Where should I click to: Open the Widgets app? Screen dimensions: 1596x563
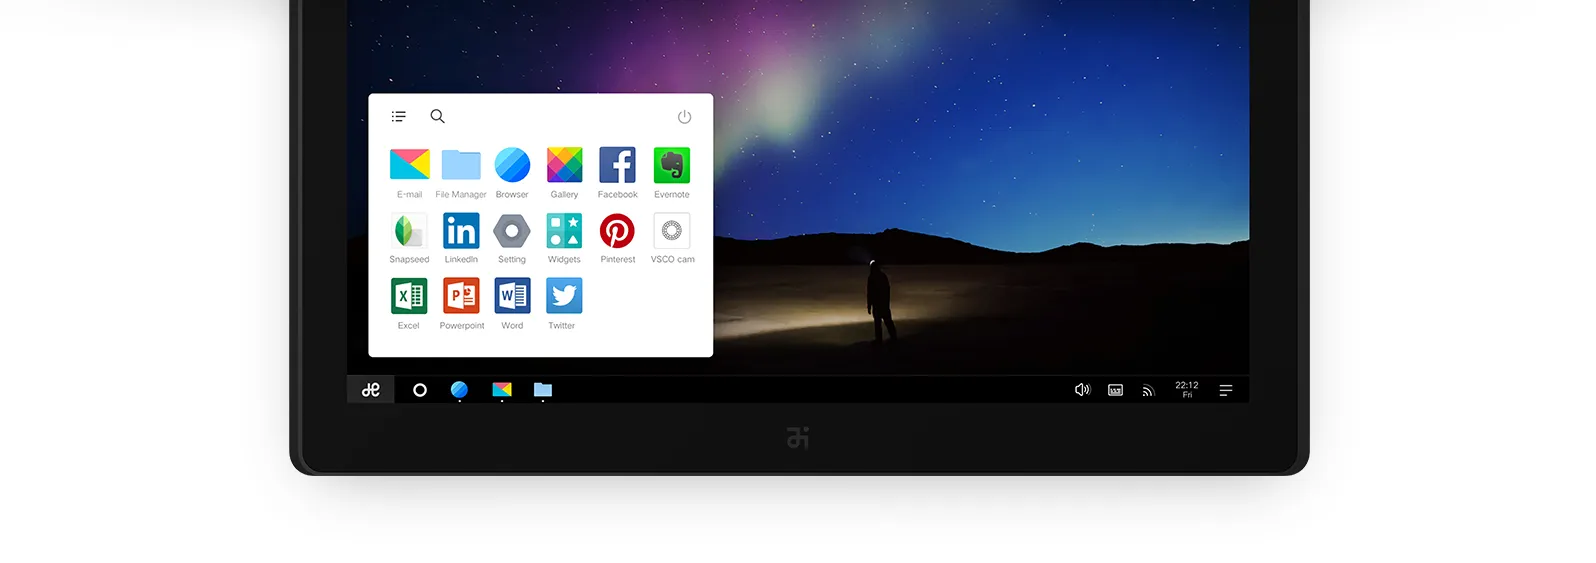[564, 231]
